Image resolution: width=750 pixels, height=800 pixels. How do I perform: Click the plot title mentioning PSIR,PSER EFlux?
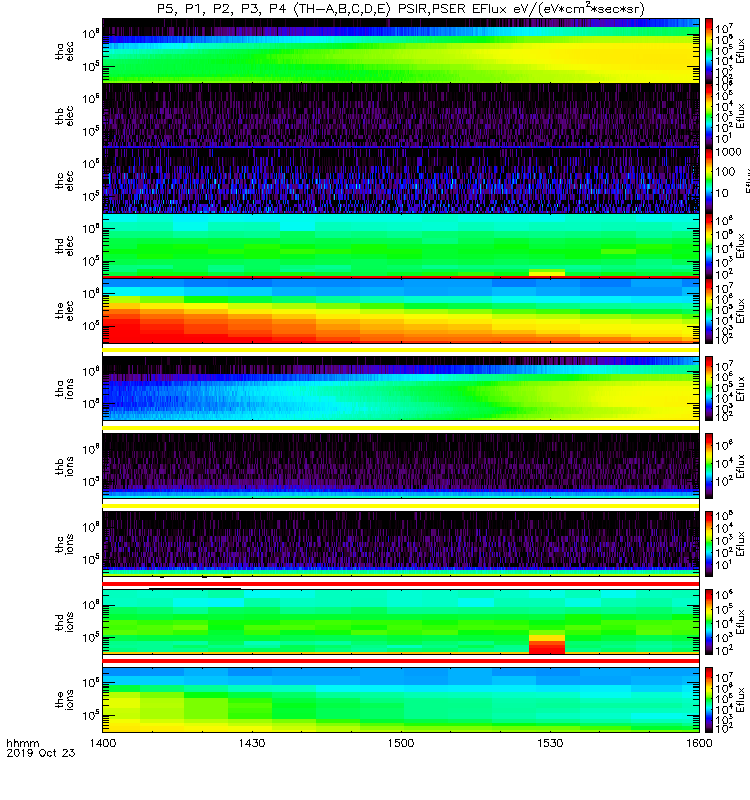[401, 9]
